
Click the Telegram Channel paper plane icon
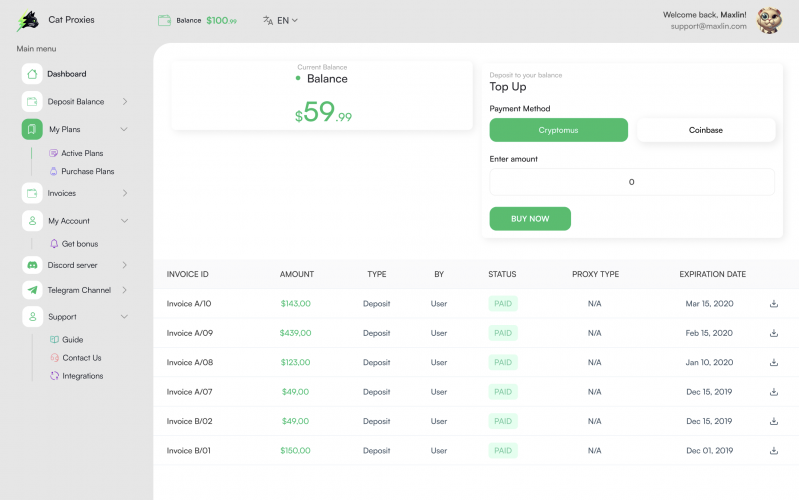32,290
